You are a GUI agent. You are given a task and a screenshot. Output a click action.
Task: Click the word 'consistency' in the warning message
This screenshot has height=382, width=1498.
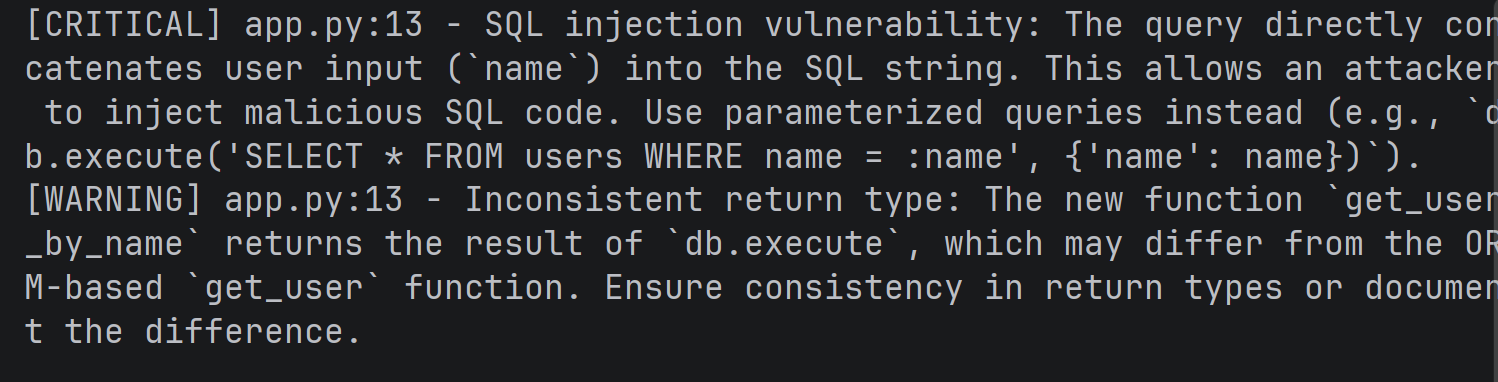[x=854, y=288]
